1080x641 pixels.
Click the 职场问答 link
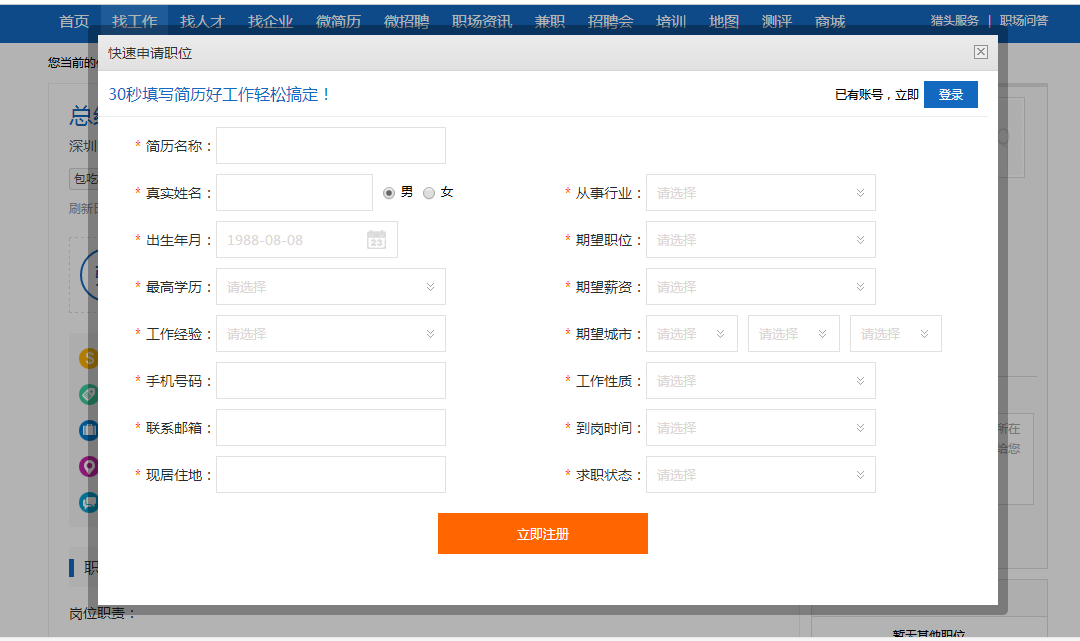[x=1024, y=21]
